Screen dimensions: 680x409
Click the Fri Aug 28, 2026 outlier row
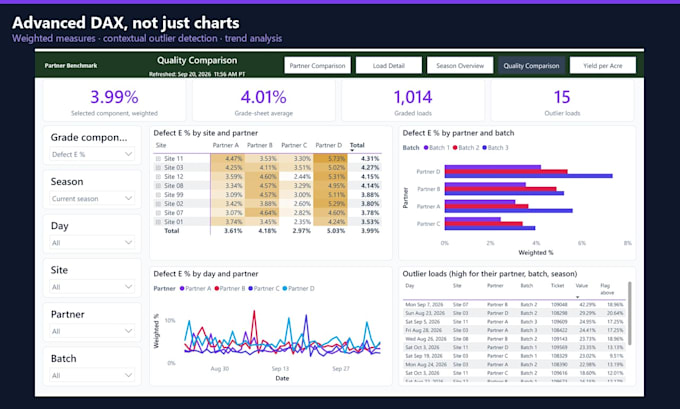click(514, 330)
